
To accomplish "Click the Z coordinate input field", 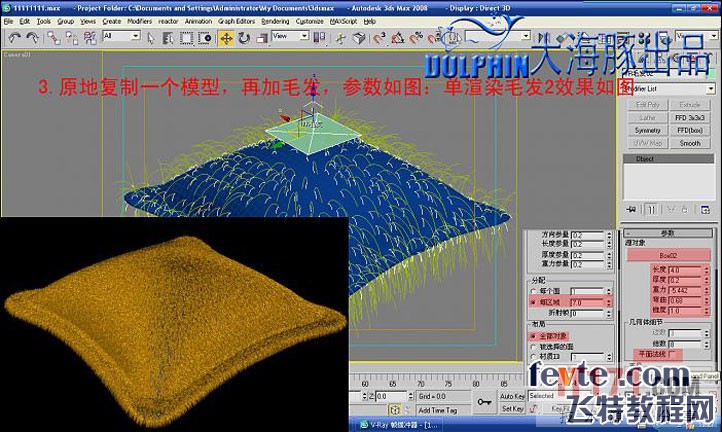I will (x=391, y=396).
